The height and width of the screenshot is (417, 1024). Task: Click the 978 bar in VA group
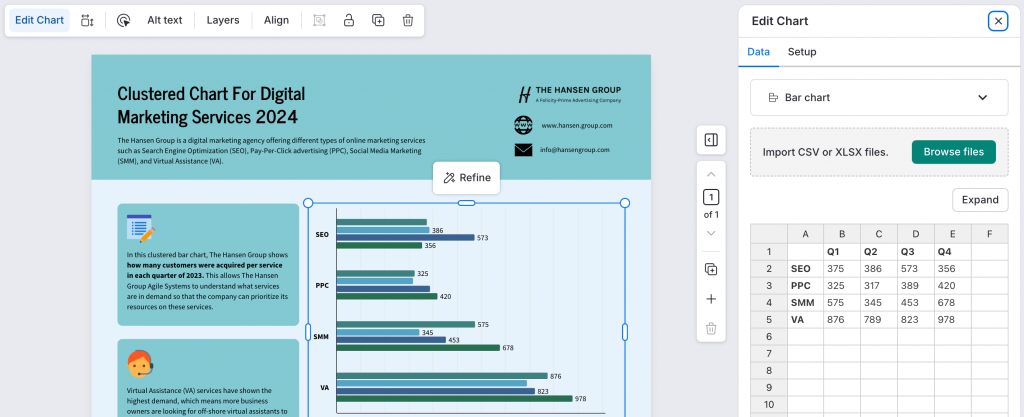(455, 398)
